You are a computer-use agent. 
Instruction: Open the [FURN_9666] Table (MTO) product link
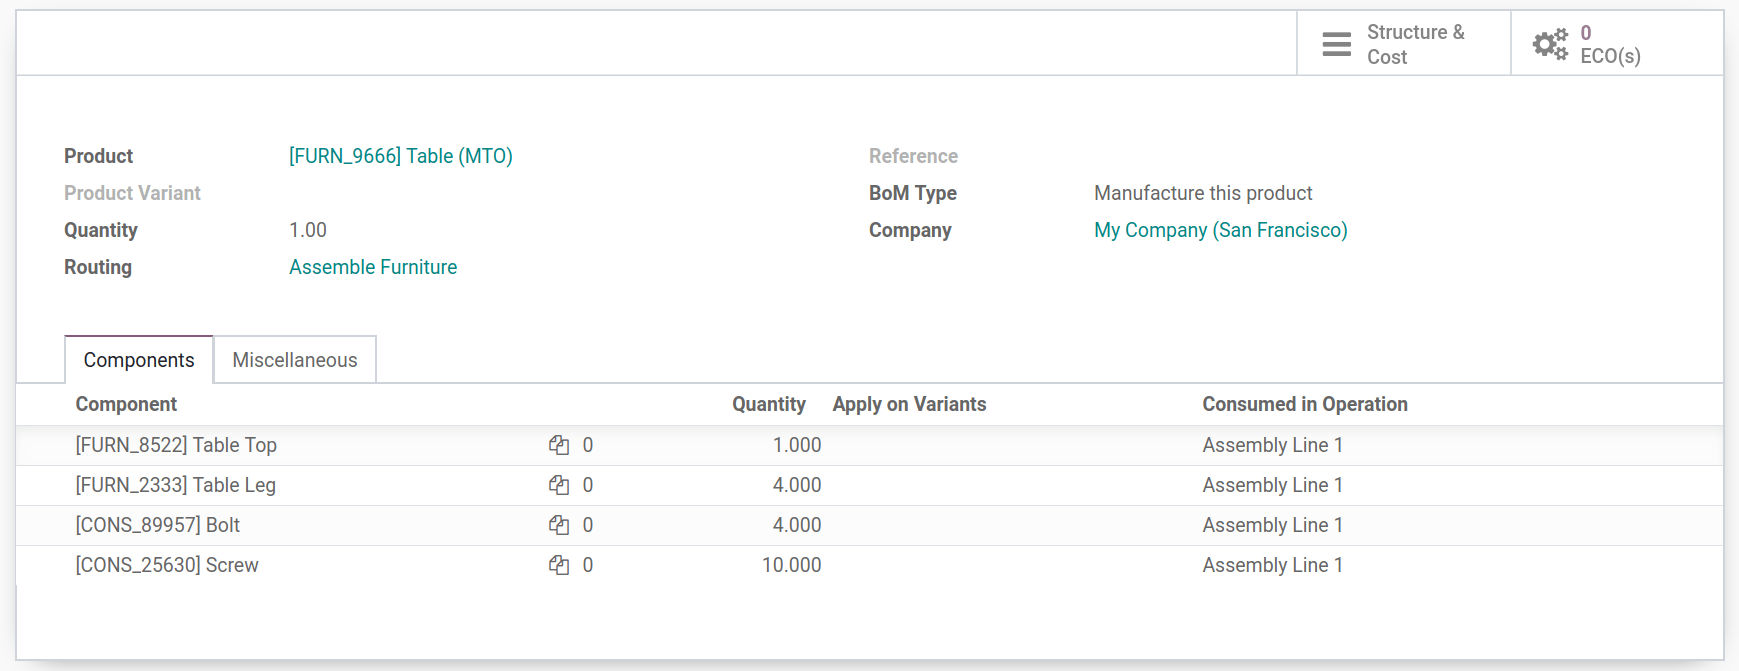[x=401, y=156]
